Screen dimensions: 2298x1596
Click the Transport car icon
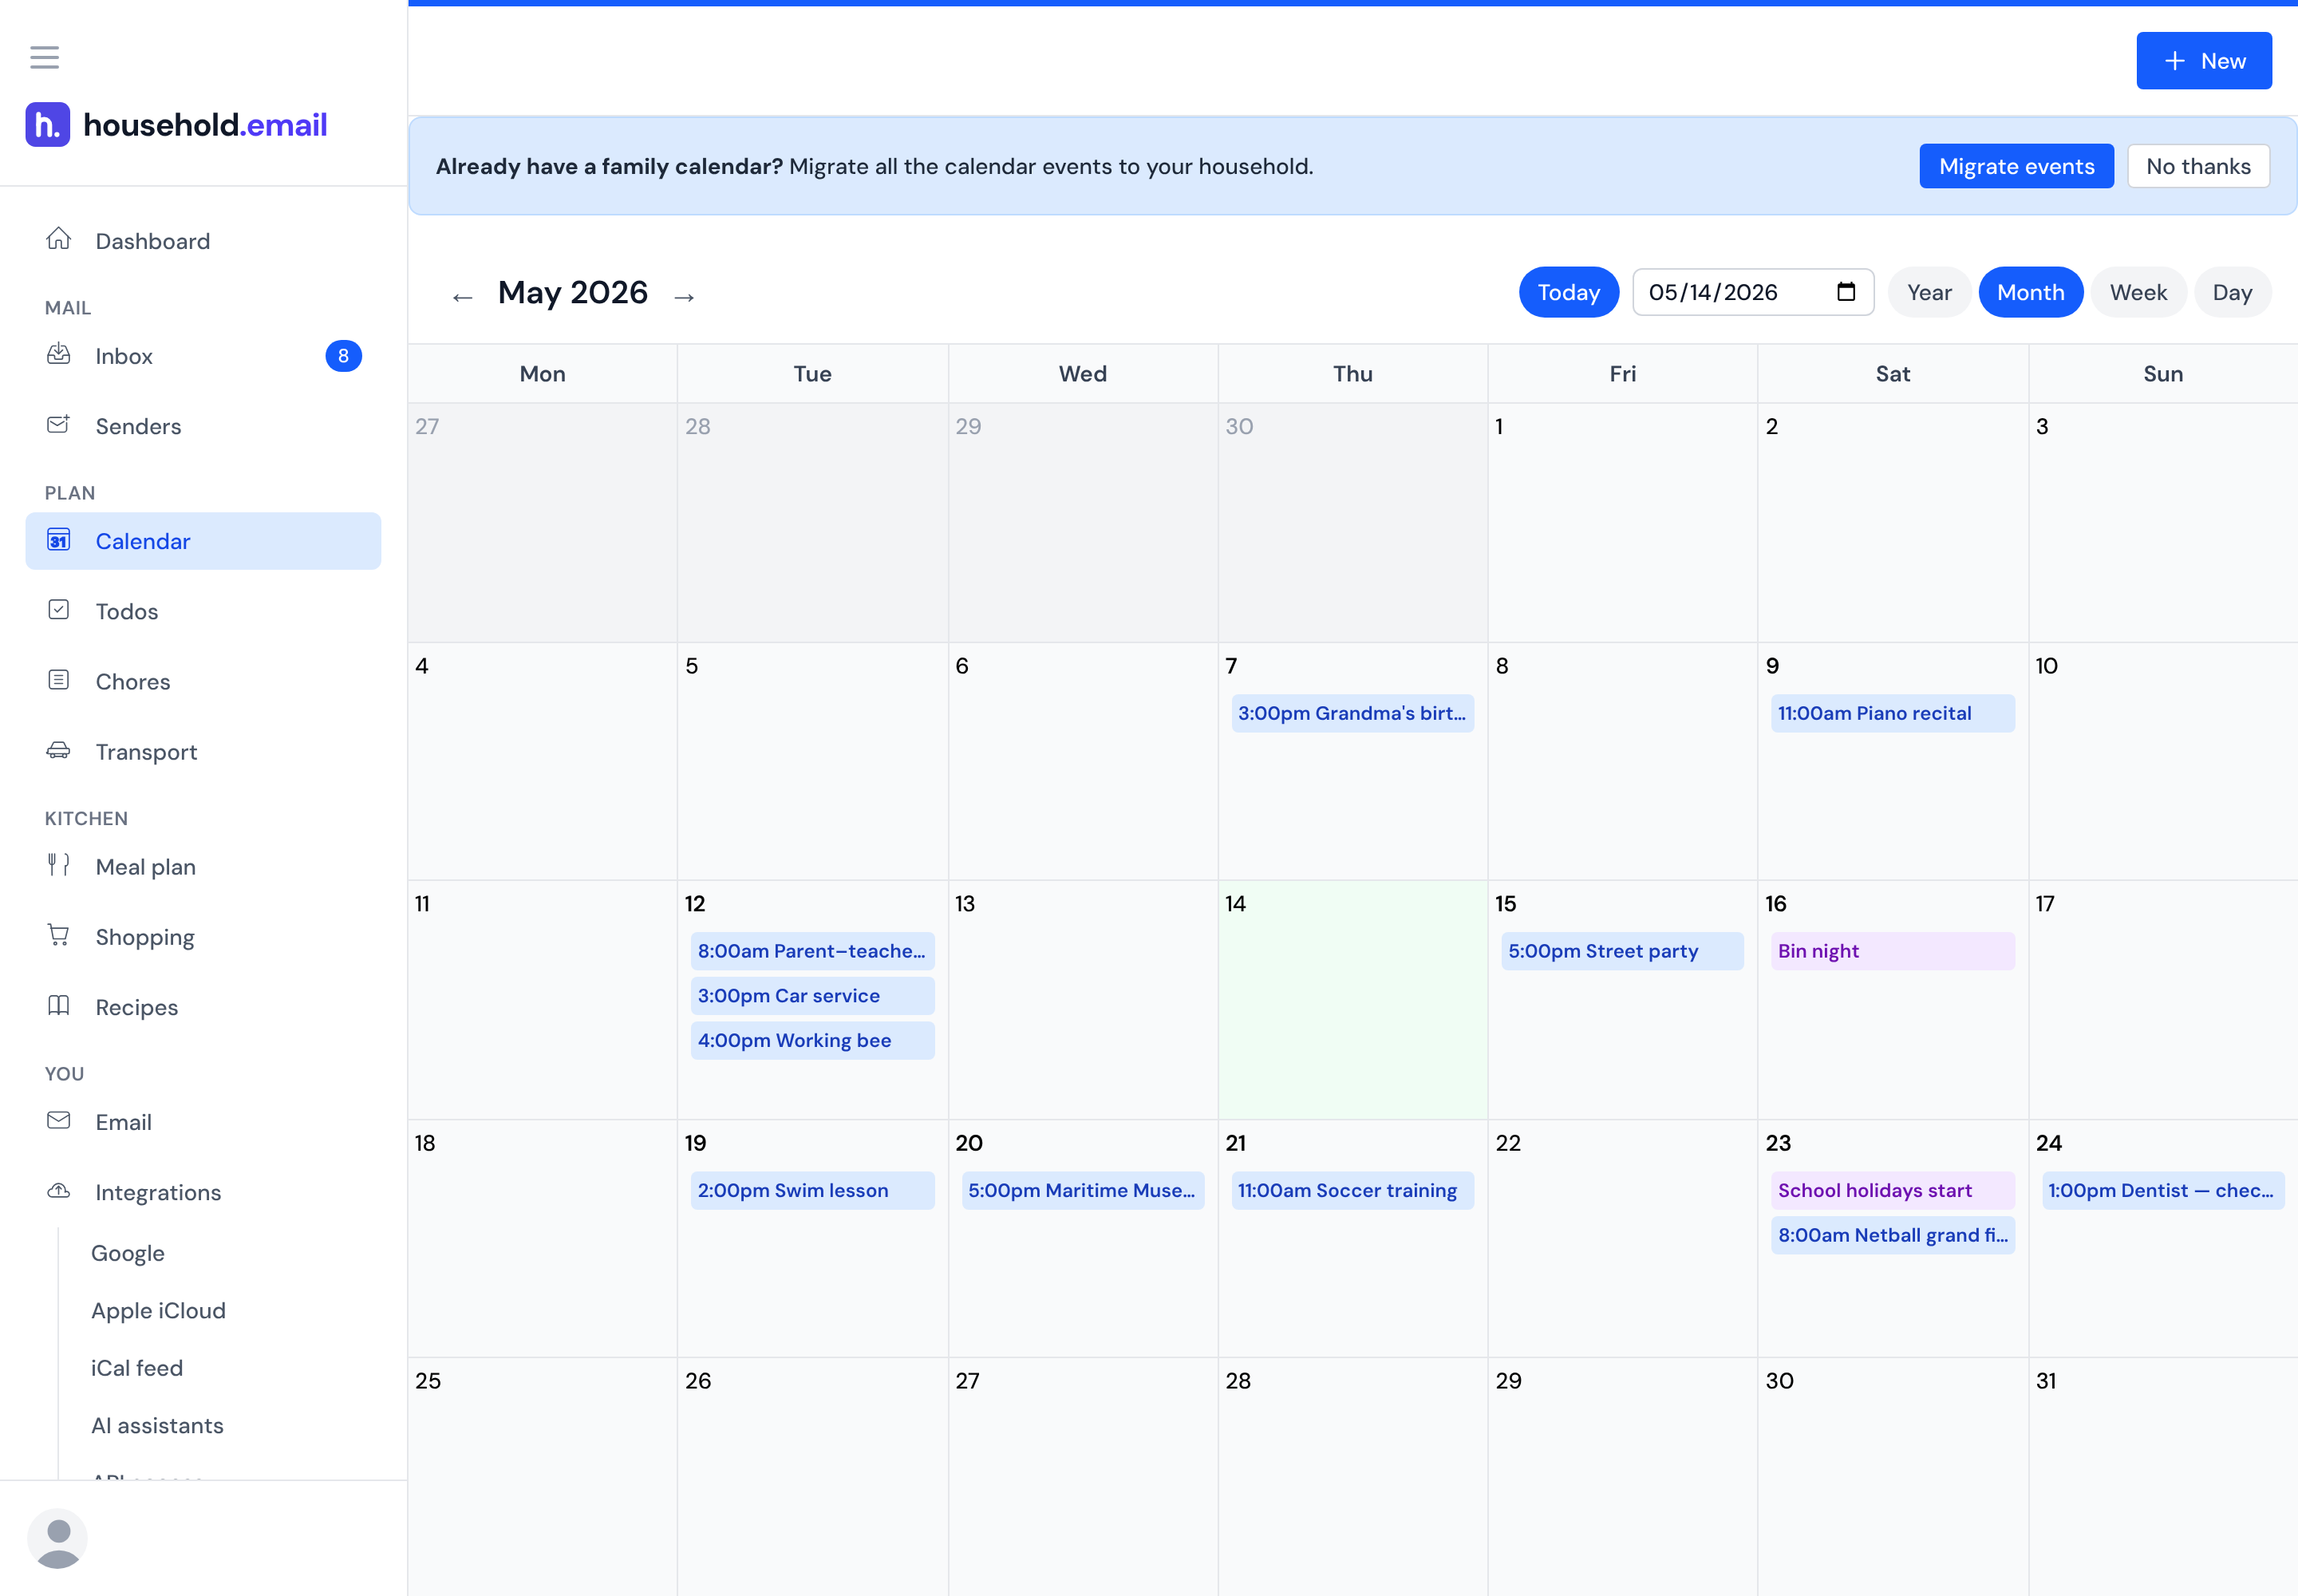59,750
